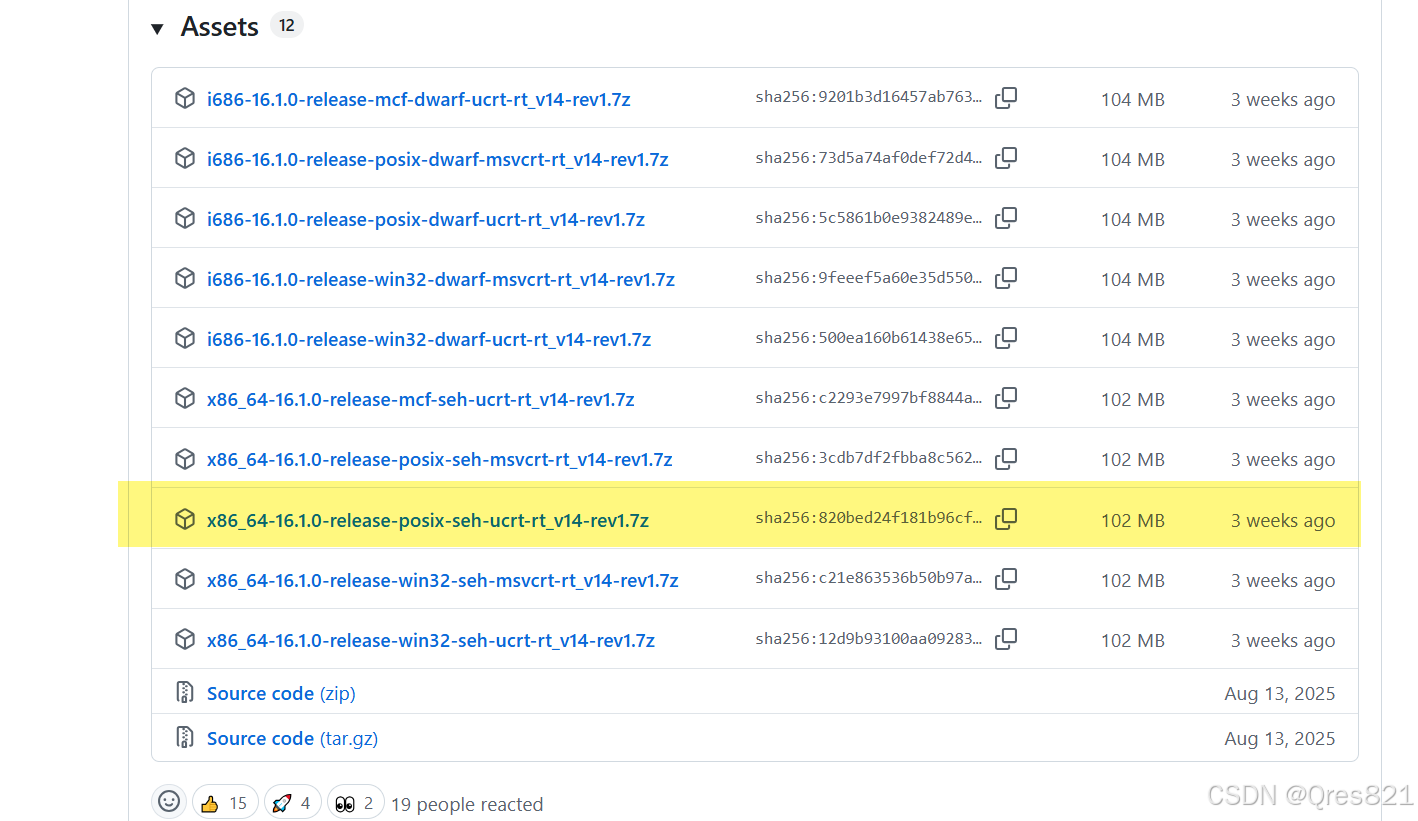Click package icon of i686 posix-dwarf-ucrt asset

[184, 219]
